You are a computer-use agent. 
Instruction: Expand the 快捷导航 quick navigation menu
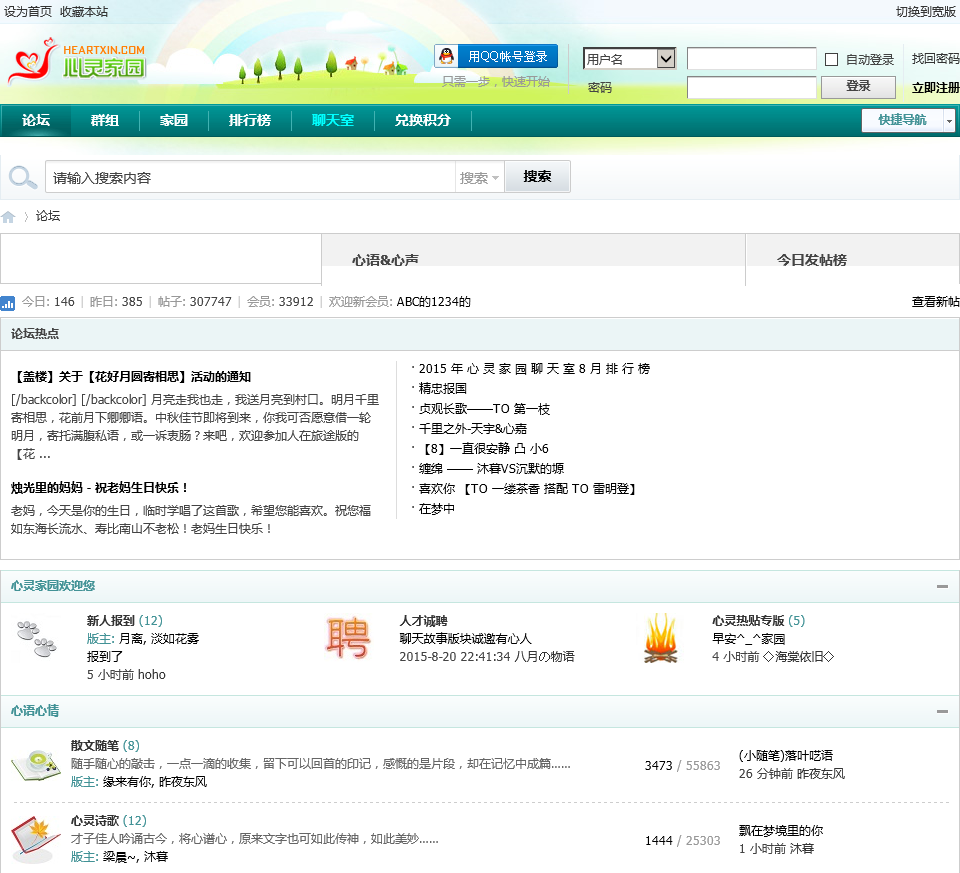(908, 120)
